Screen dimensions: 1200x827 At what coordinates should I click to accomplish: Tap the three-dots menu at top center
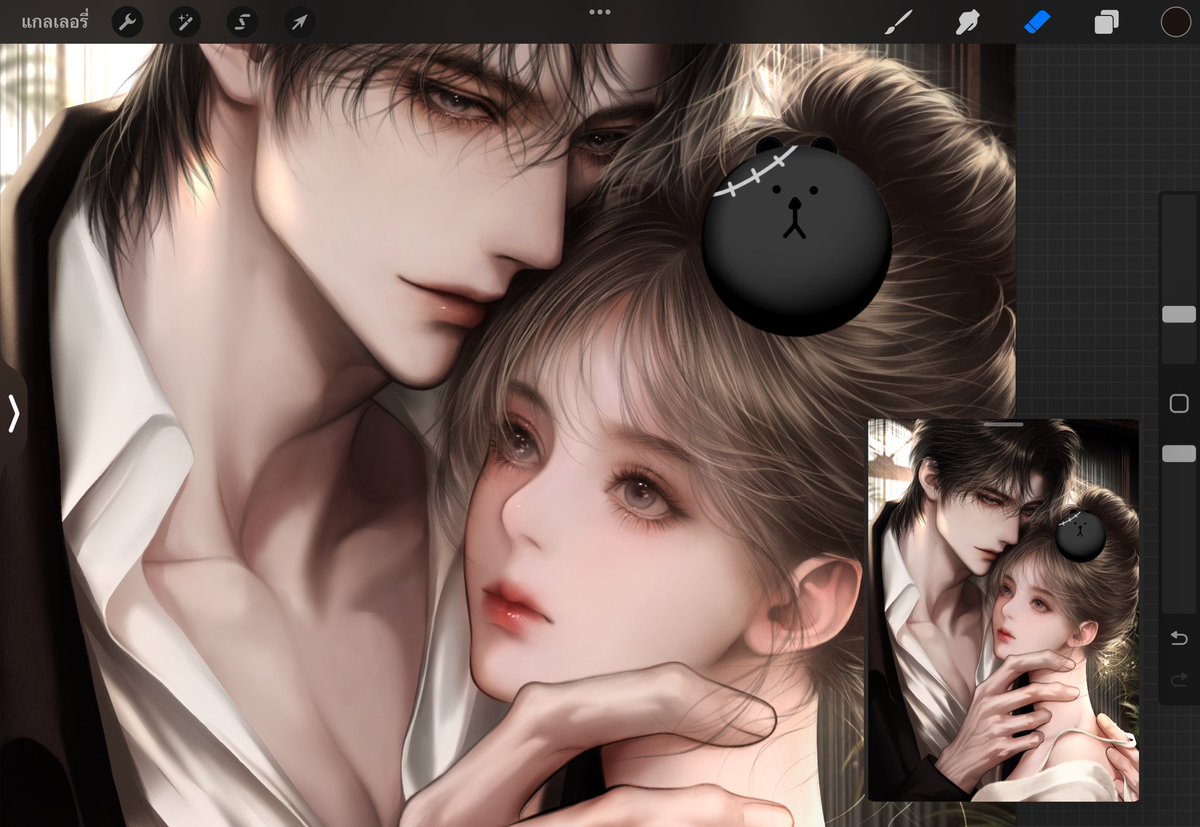point(600,12)
